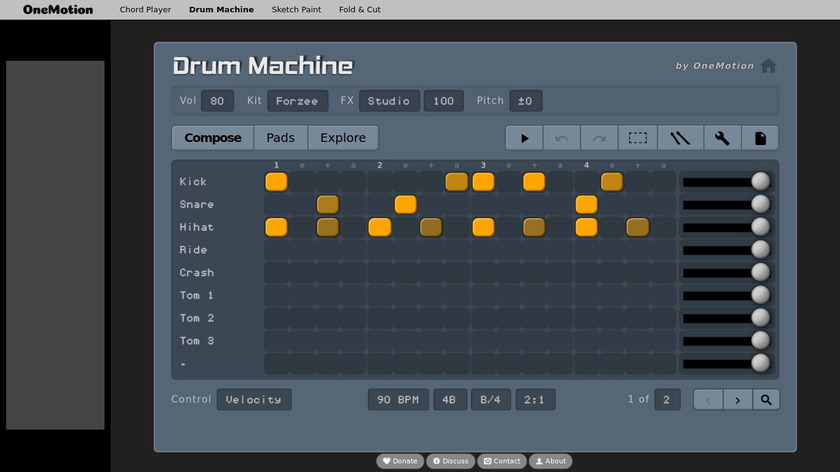Open the wrench settings tool

(x=721, y=138)
